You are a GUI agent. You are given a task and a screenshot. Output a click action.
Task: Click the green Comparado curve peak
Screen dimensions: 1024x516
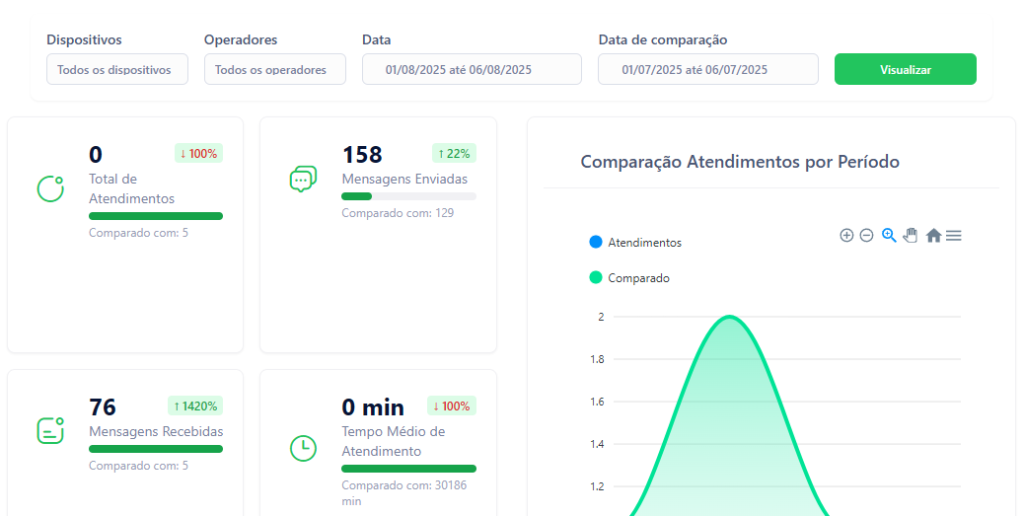point(729,317)
